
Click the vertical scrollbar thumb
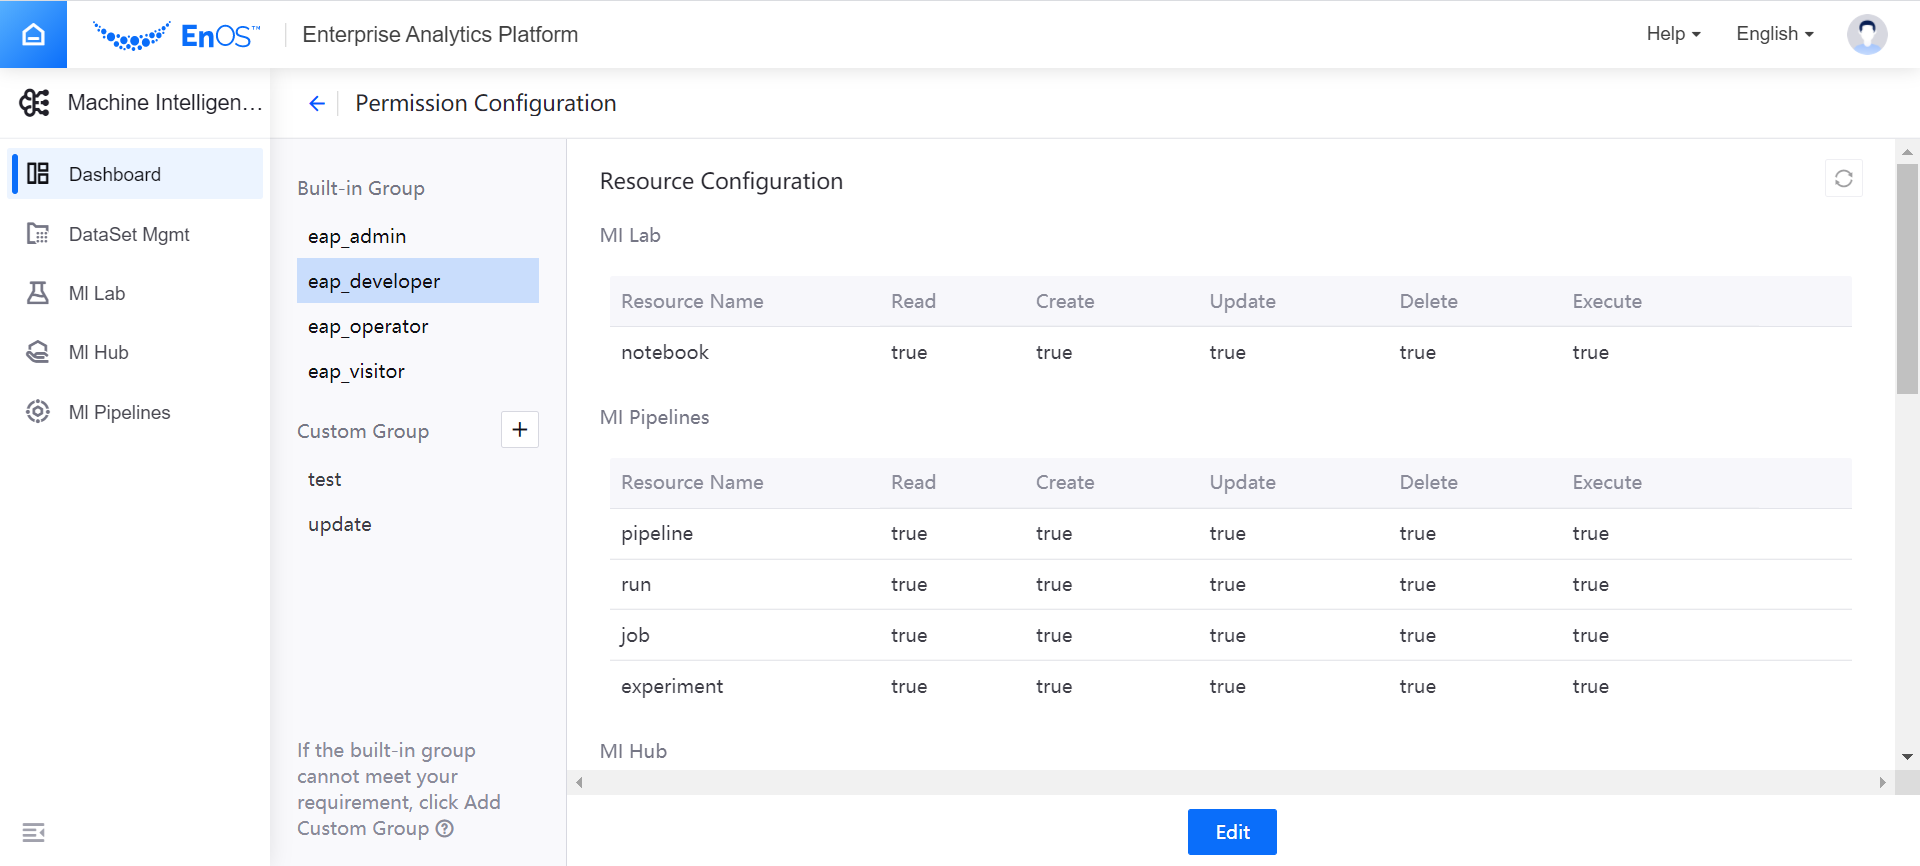[x=1907, y=279]
